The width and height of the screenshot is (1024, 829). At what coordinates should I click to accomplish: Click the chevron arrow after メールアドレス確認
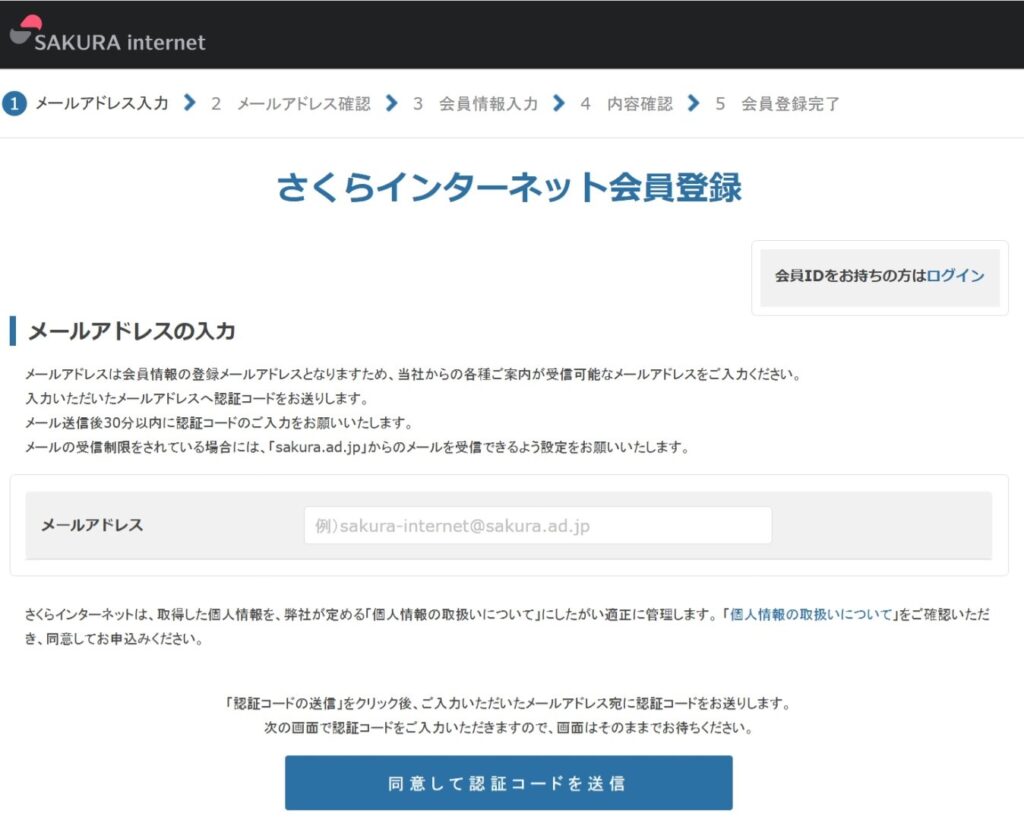click(391, 104)
